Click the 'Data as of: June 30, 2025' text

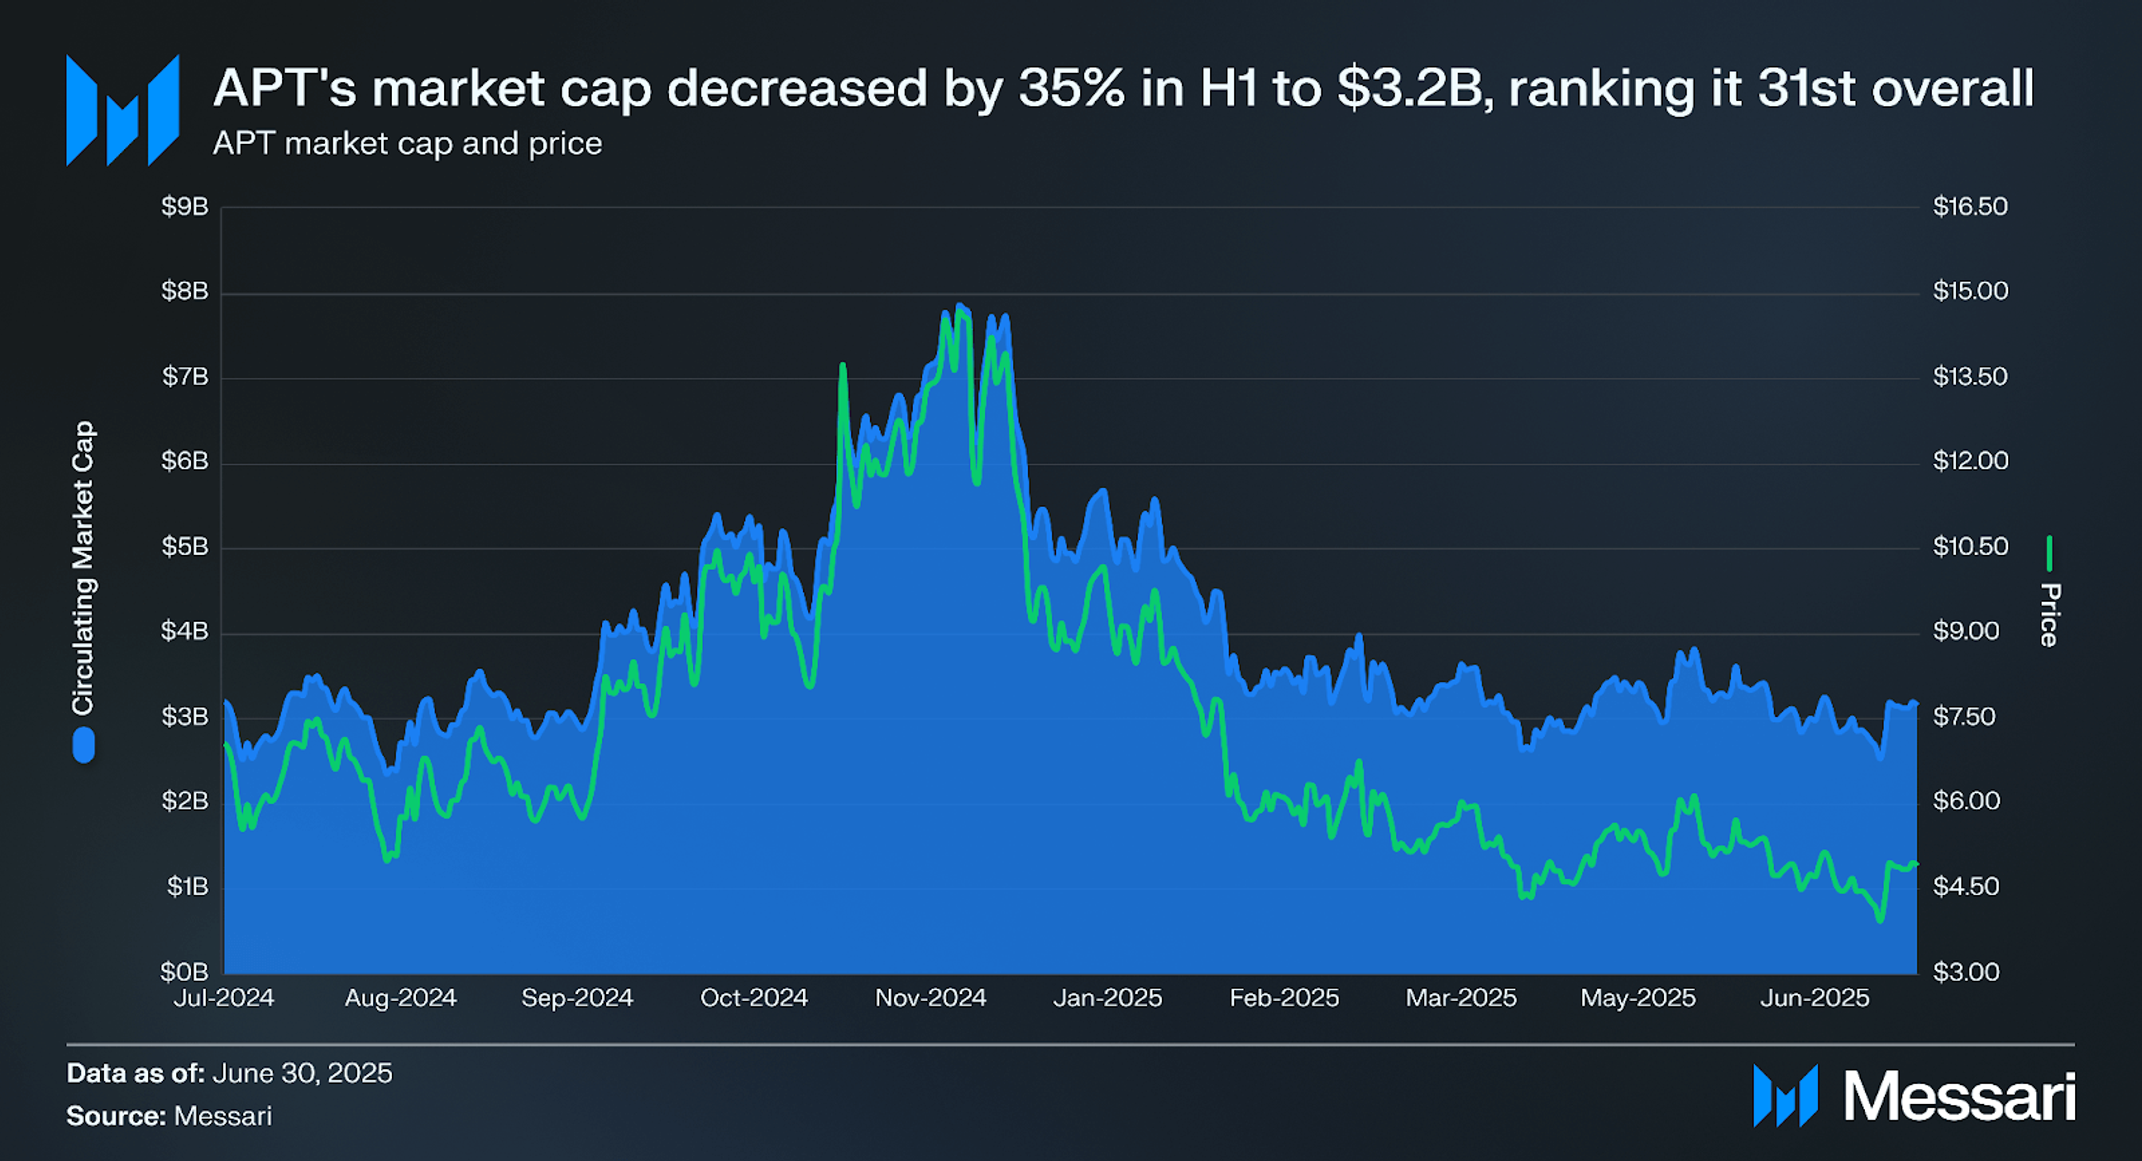[229, 1073]
